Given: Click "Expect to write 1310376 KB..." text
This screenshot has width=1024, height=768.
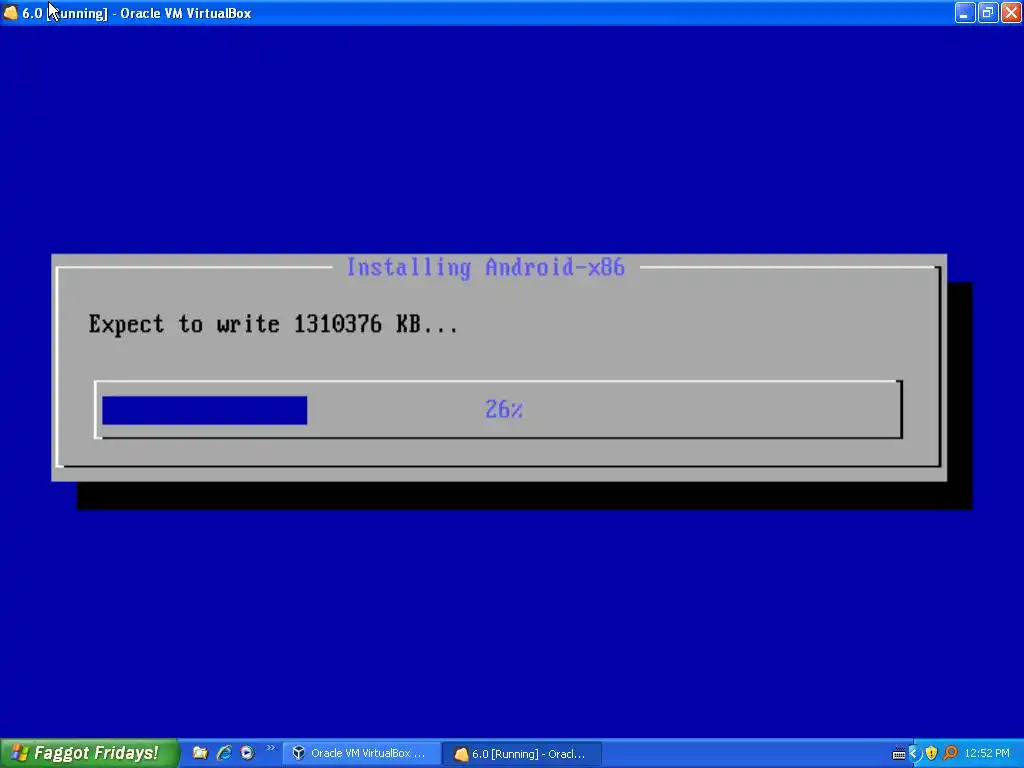Looking at the screenshot, I should [273, 324].
